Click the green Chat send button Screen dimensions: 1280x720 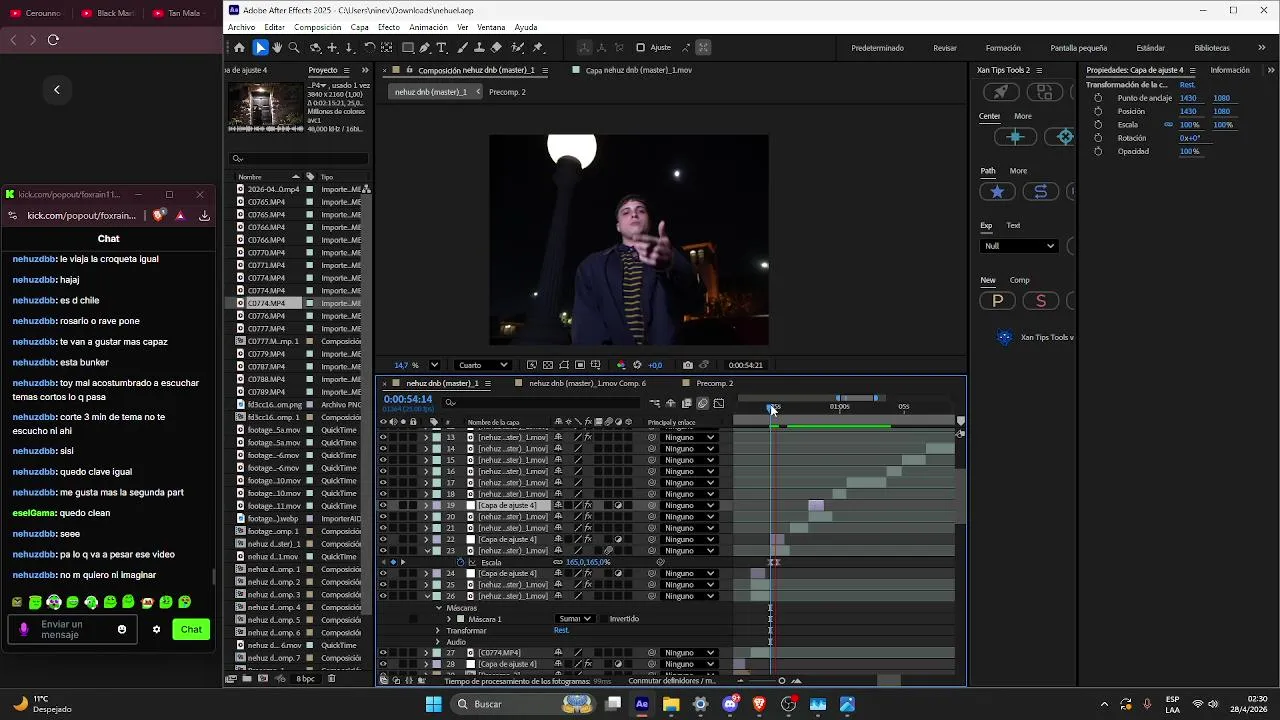(191, 629)
